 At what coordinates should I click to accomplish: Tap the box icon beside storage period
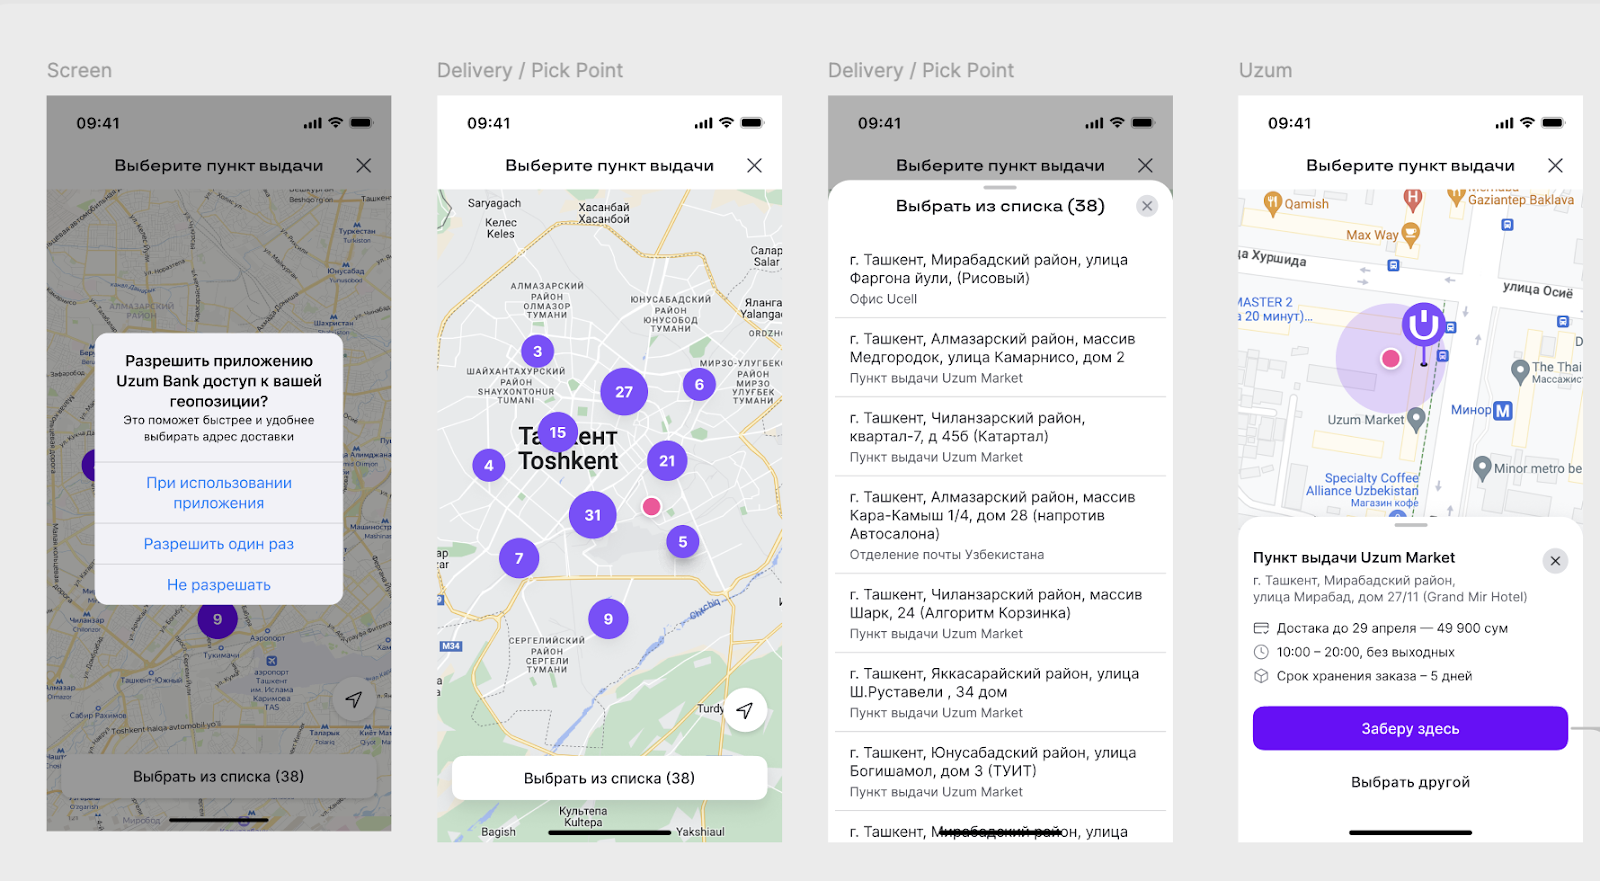click(x=1261, y=676)
